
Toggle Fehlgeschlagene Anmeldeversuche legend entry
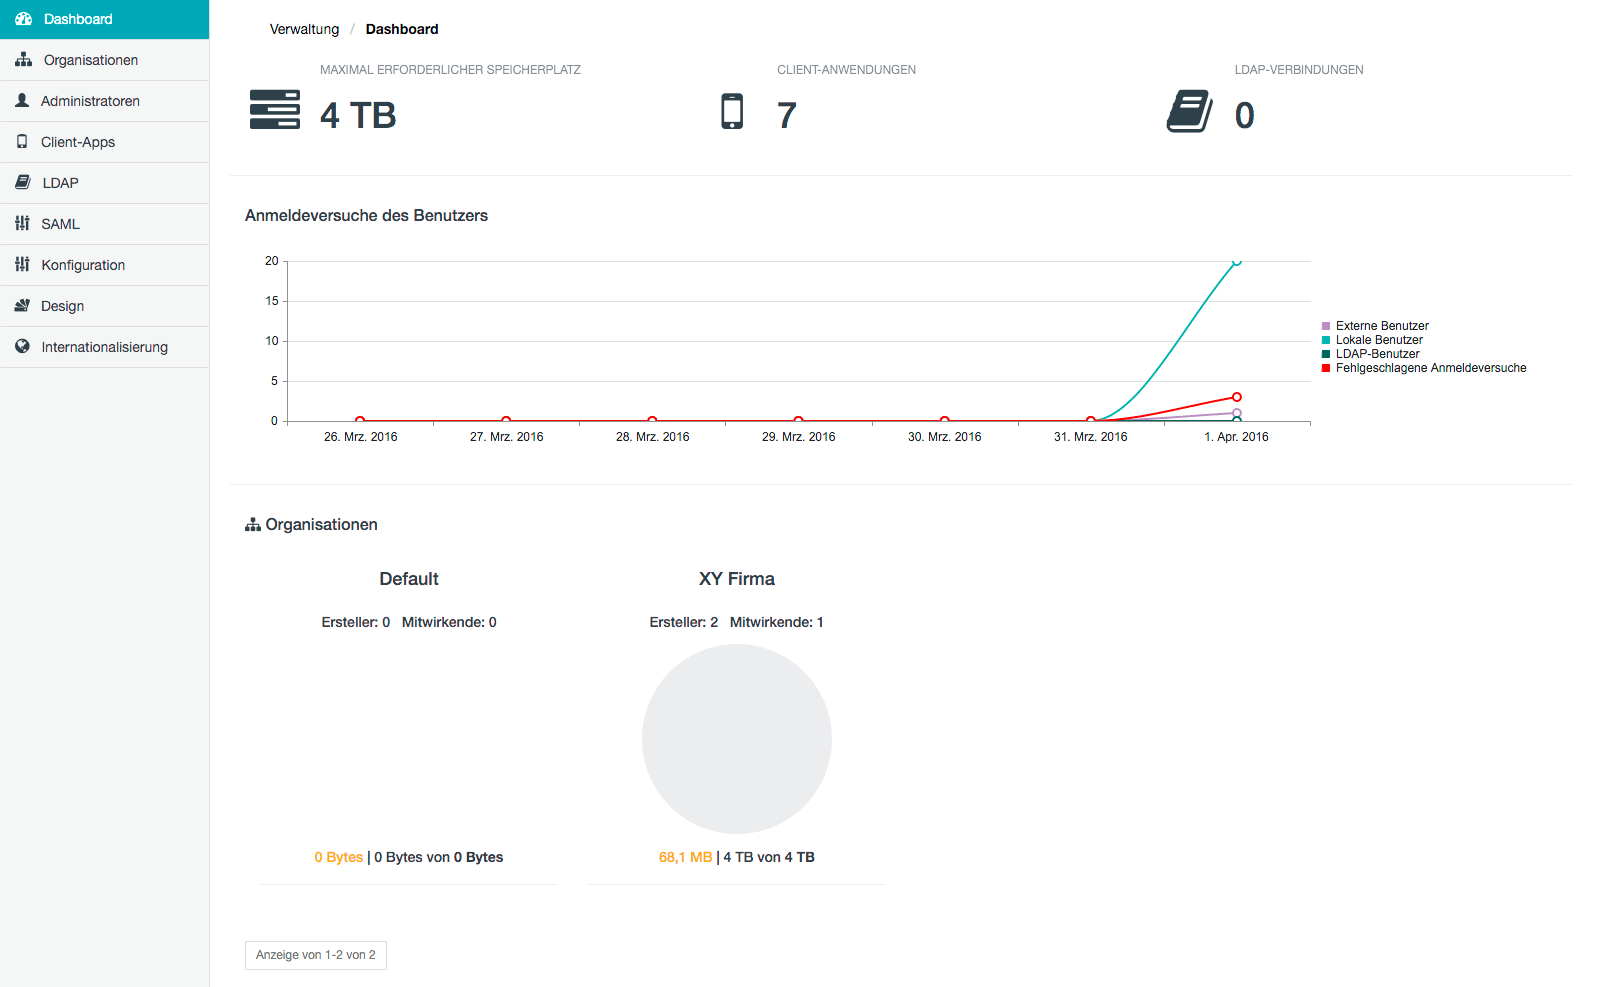[x=1424, y=368]
